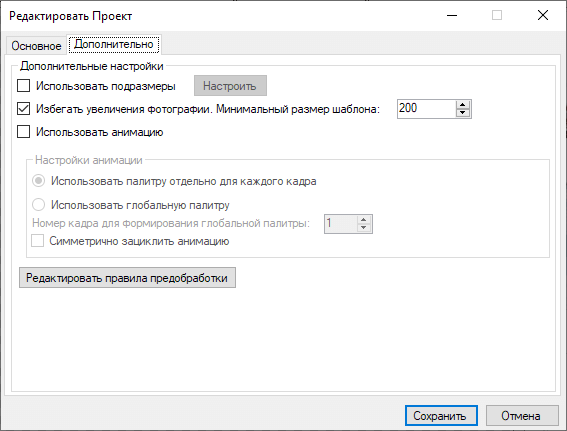Uncheck Избегать увеличения фотографии checkbox
Image resolution: width=567 pixels, height=431 pixels.
[24, 108]
